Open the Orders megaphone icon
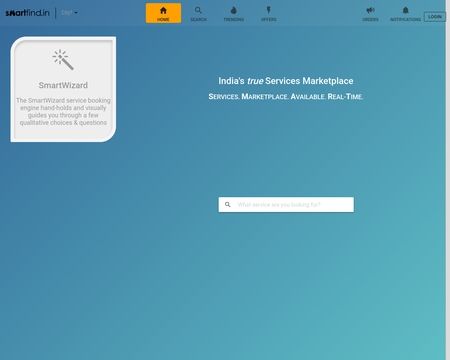450x360 pixels. tap(370, 10)
